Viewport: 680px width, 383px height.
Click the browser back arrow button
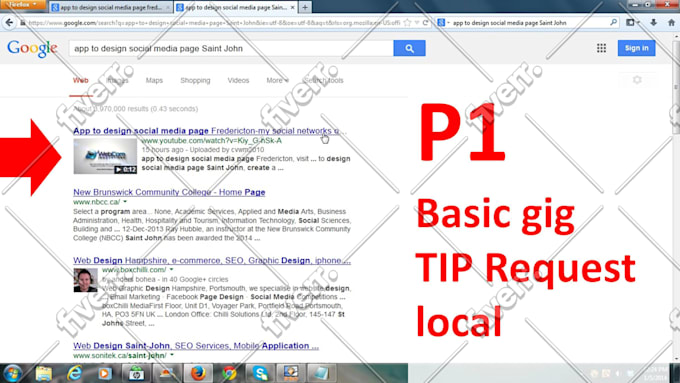click(9, 23)
